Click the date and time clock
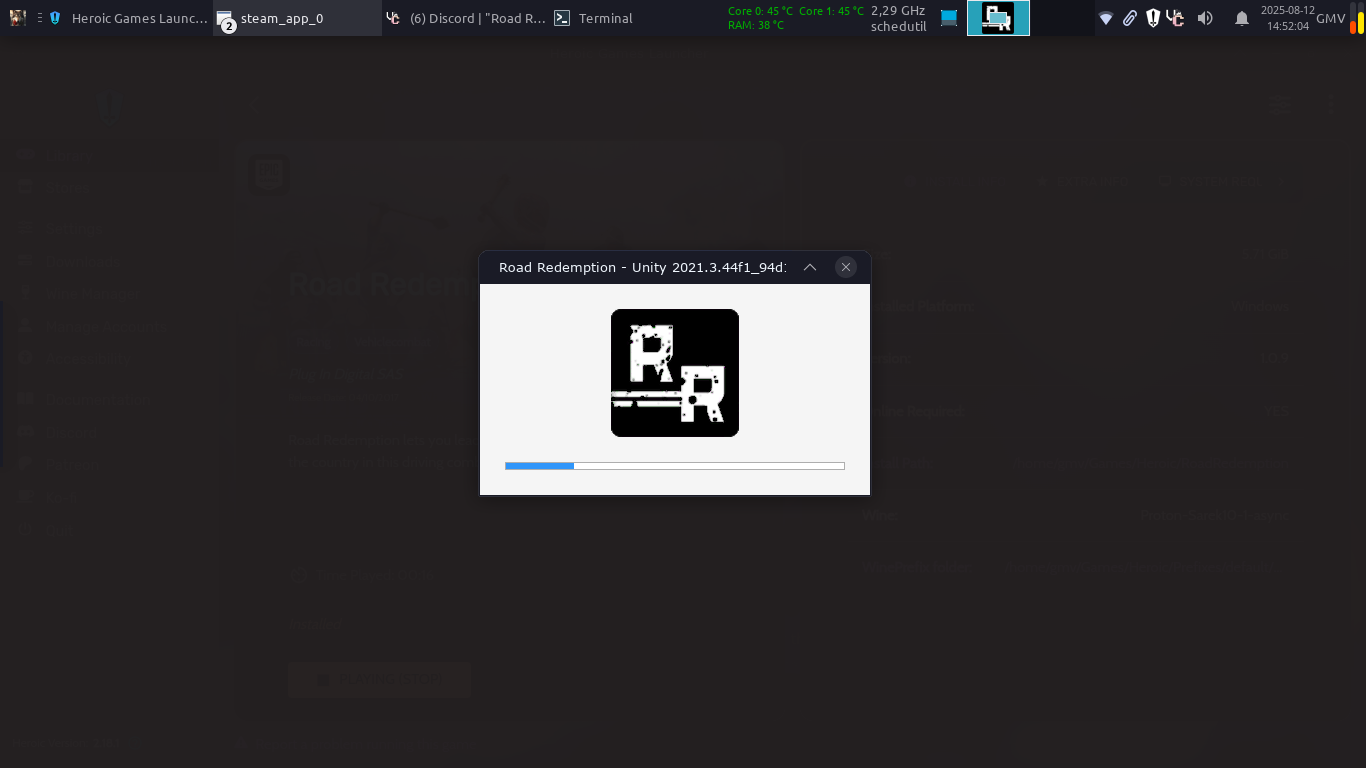The width and height of the screenshot is (1366, 768). [x=1287, y=18]
